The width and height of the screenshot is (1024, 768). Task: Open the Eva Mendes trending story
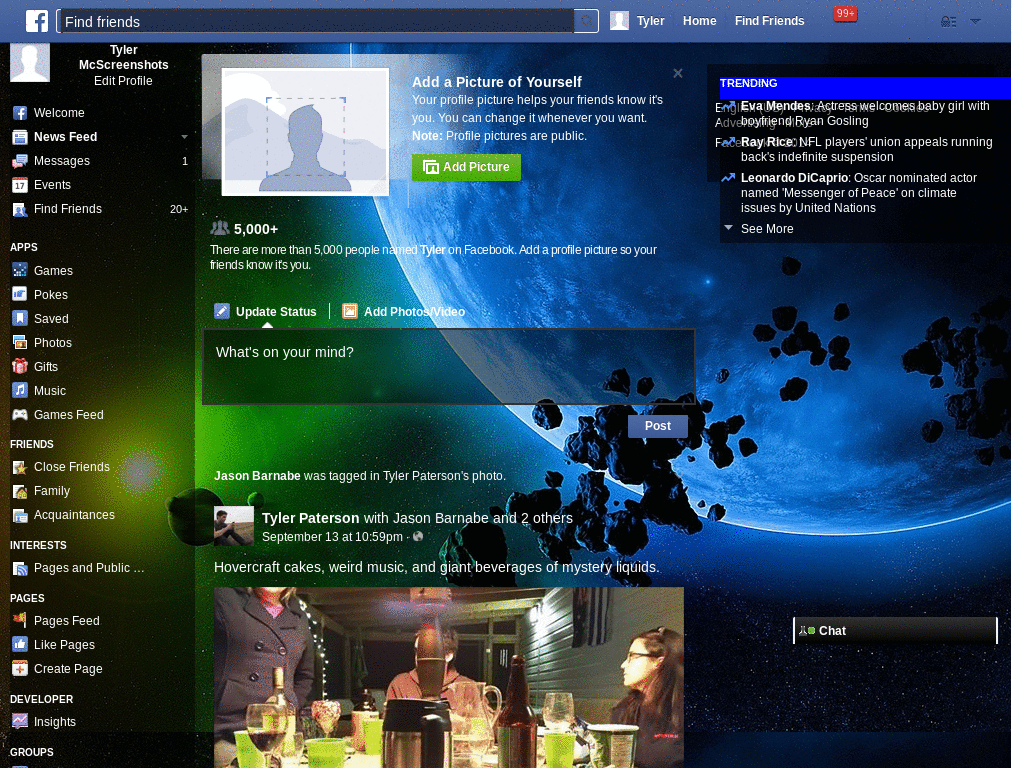click(x=865, y=113)
